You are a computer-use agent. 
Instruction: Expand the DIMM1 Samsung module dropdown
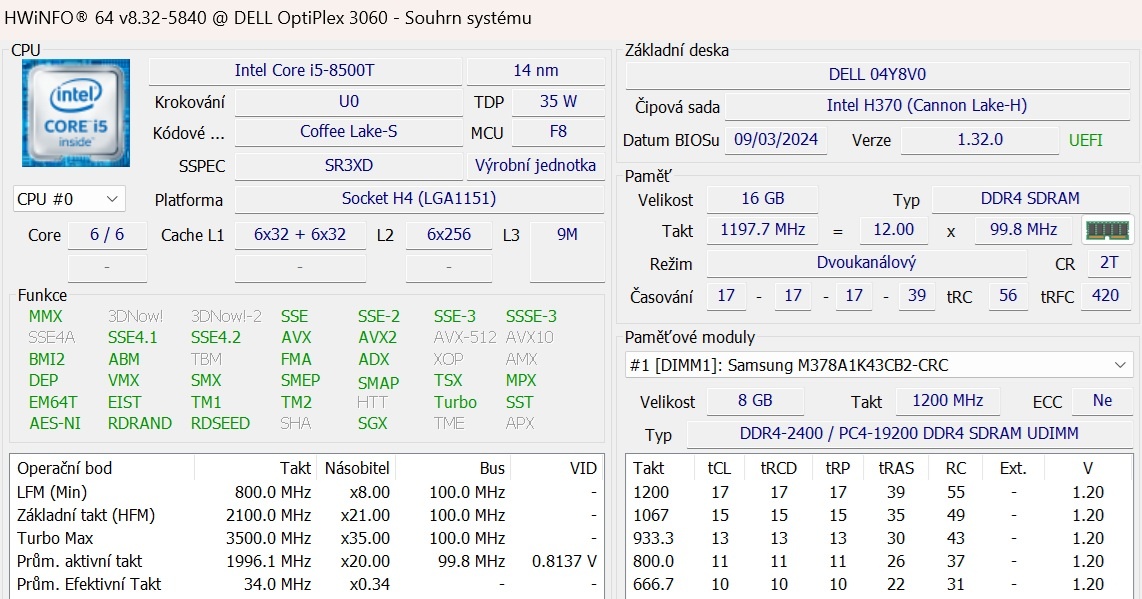(x=1117, y=365)
